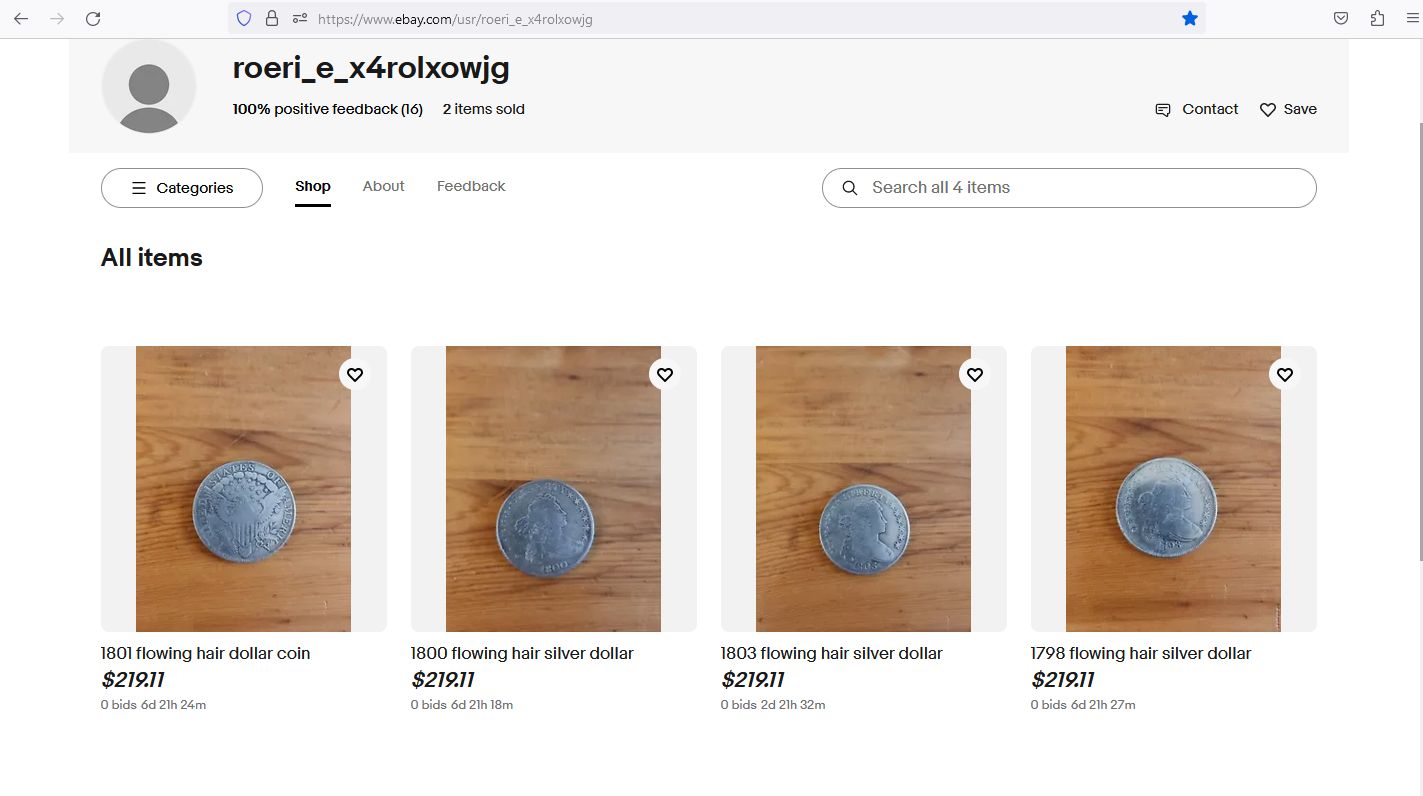Click the padlock site security icon
This screenshot has height=796, width=1423.
pyautogui.click(x=271, y=18)
